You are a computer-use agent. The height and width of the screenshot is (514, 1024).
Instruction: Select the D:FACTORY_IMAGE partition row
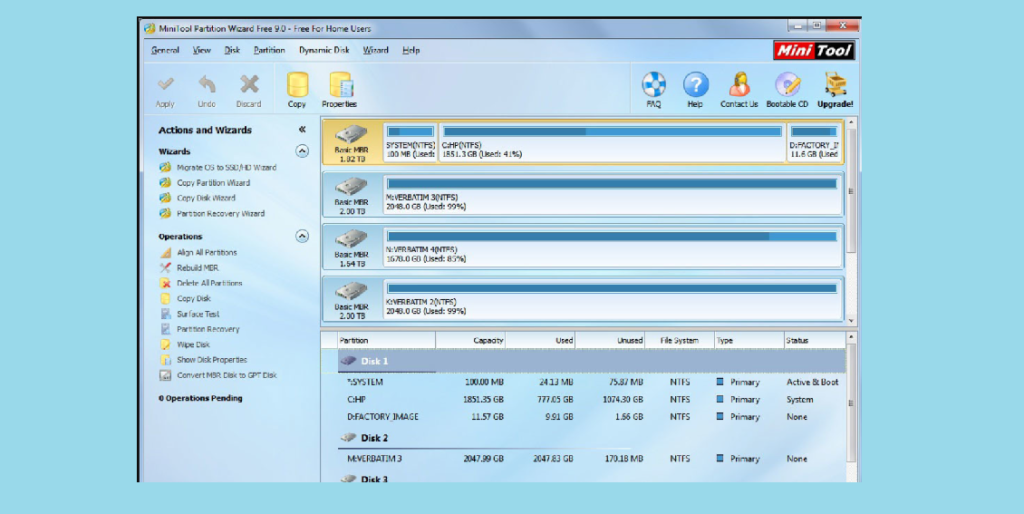[591, 417]
